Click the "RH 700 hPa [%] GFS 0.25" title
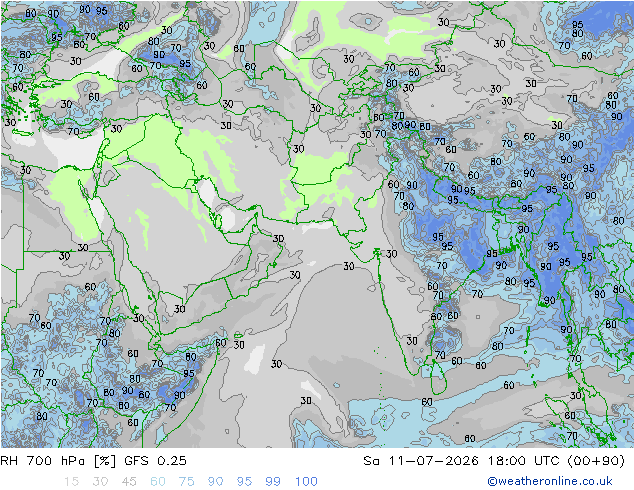 pyautogui.click(x=93, y=460)
